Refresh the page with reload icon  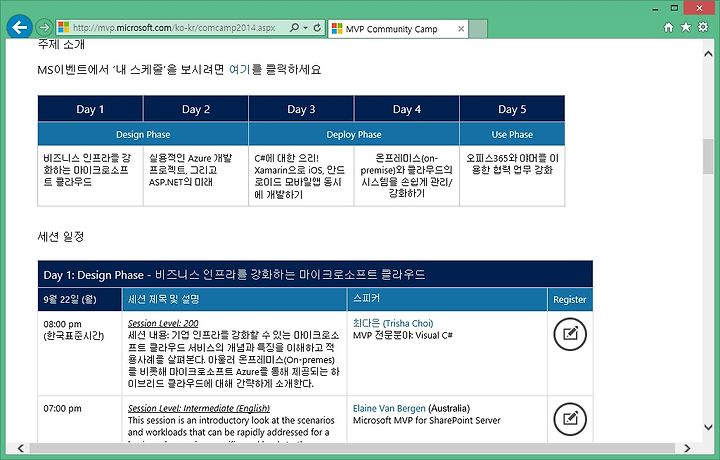click(317, 28)
